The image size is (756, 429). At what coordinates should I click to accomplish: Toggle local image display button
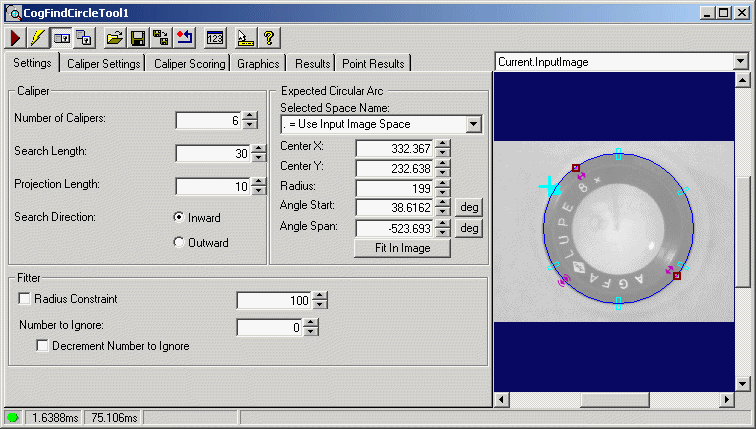62,38
